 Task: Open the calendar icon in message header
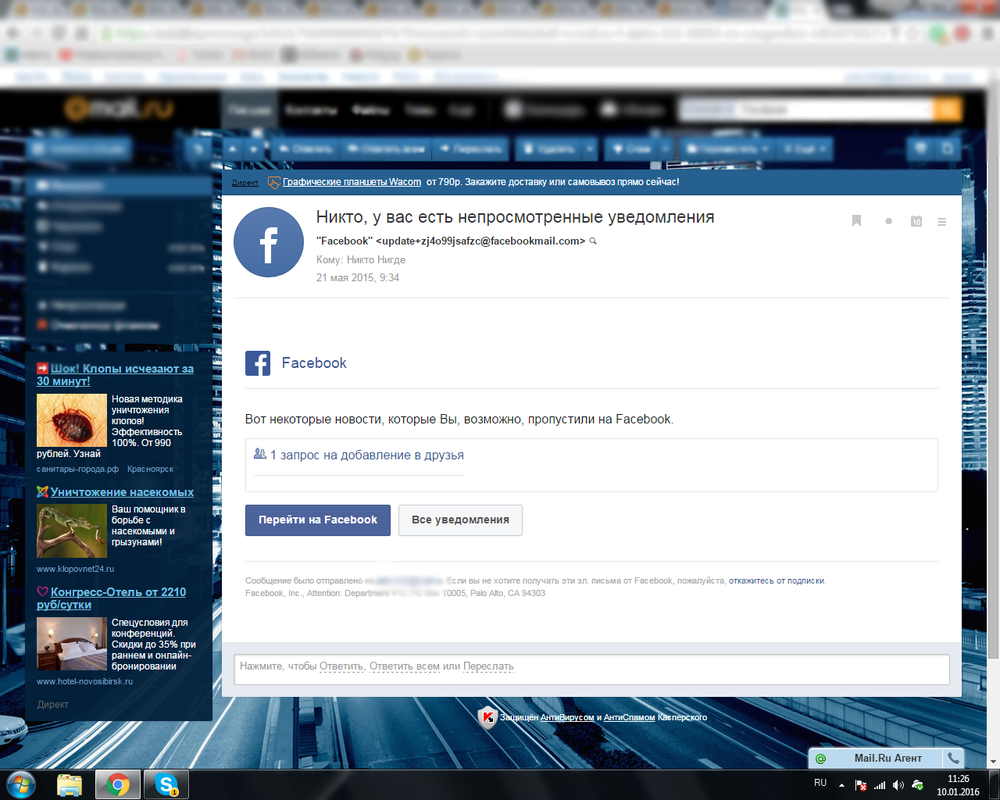point(916,221)
